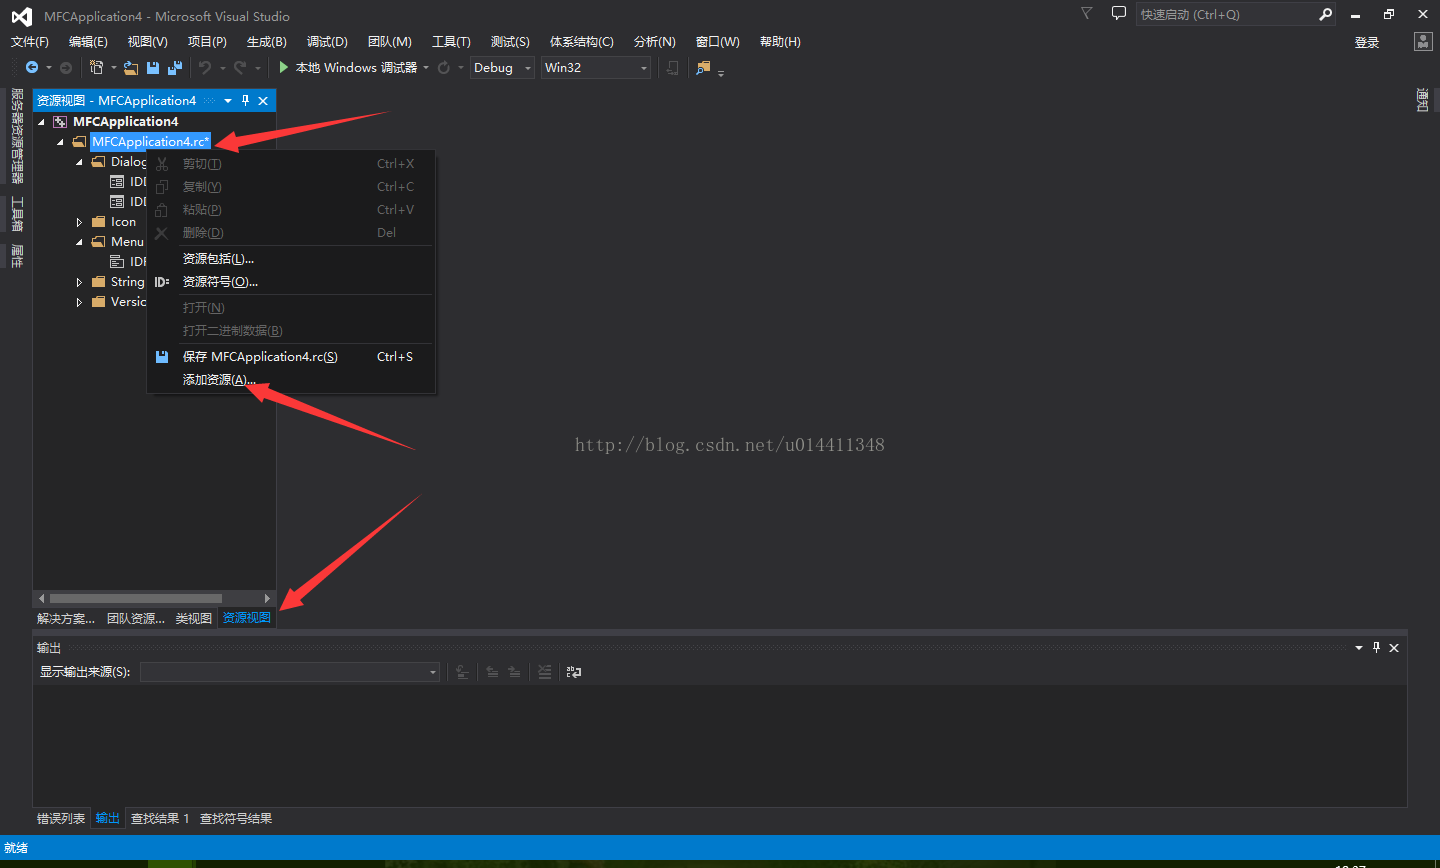Click clear all icon in 输出 toolbar
Image resolution: width=1440 pixels, height=868 pixels.
(x=544, y=672)
